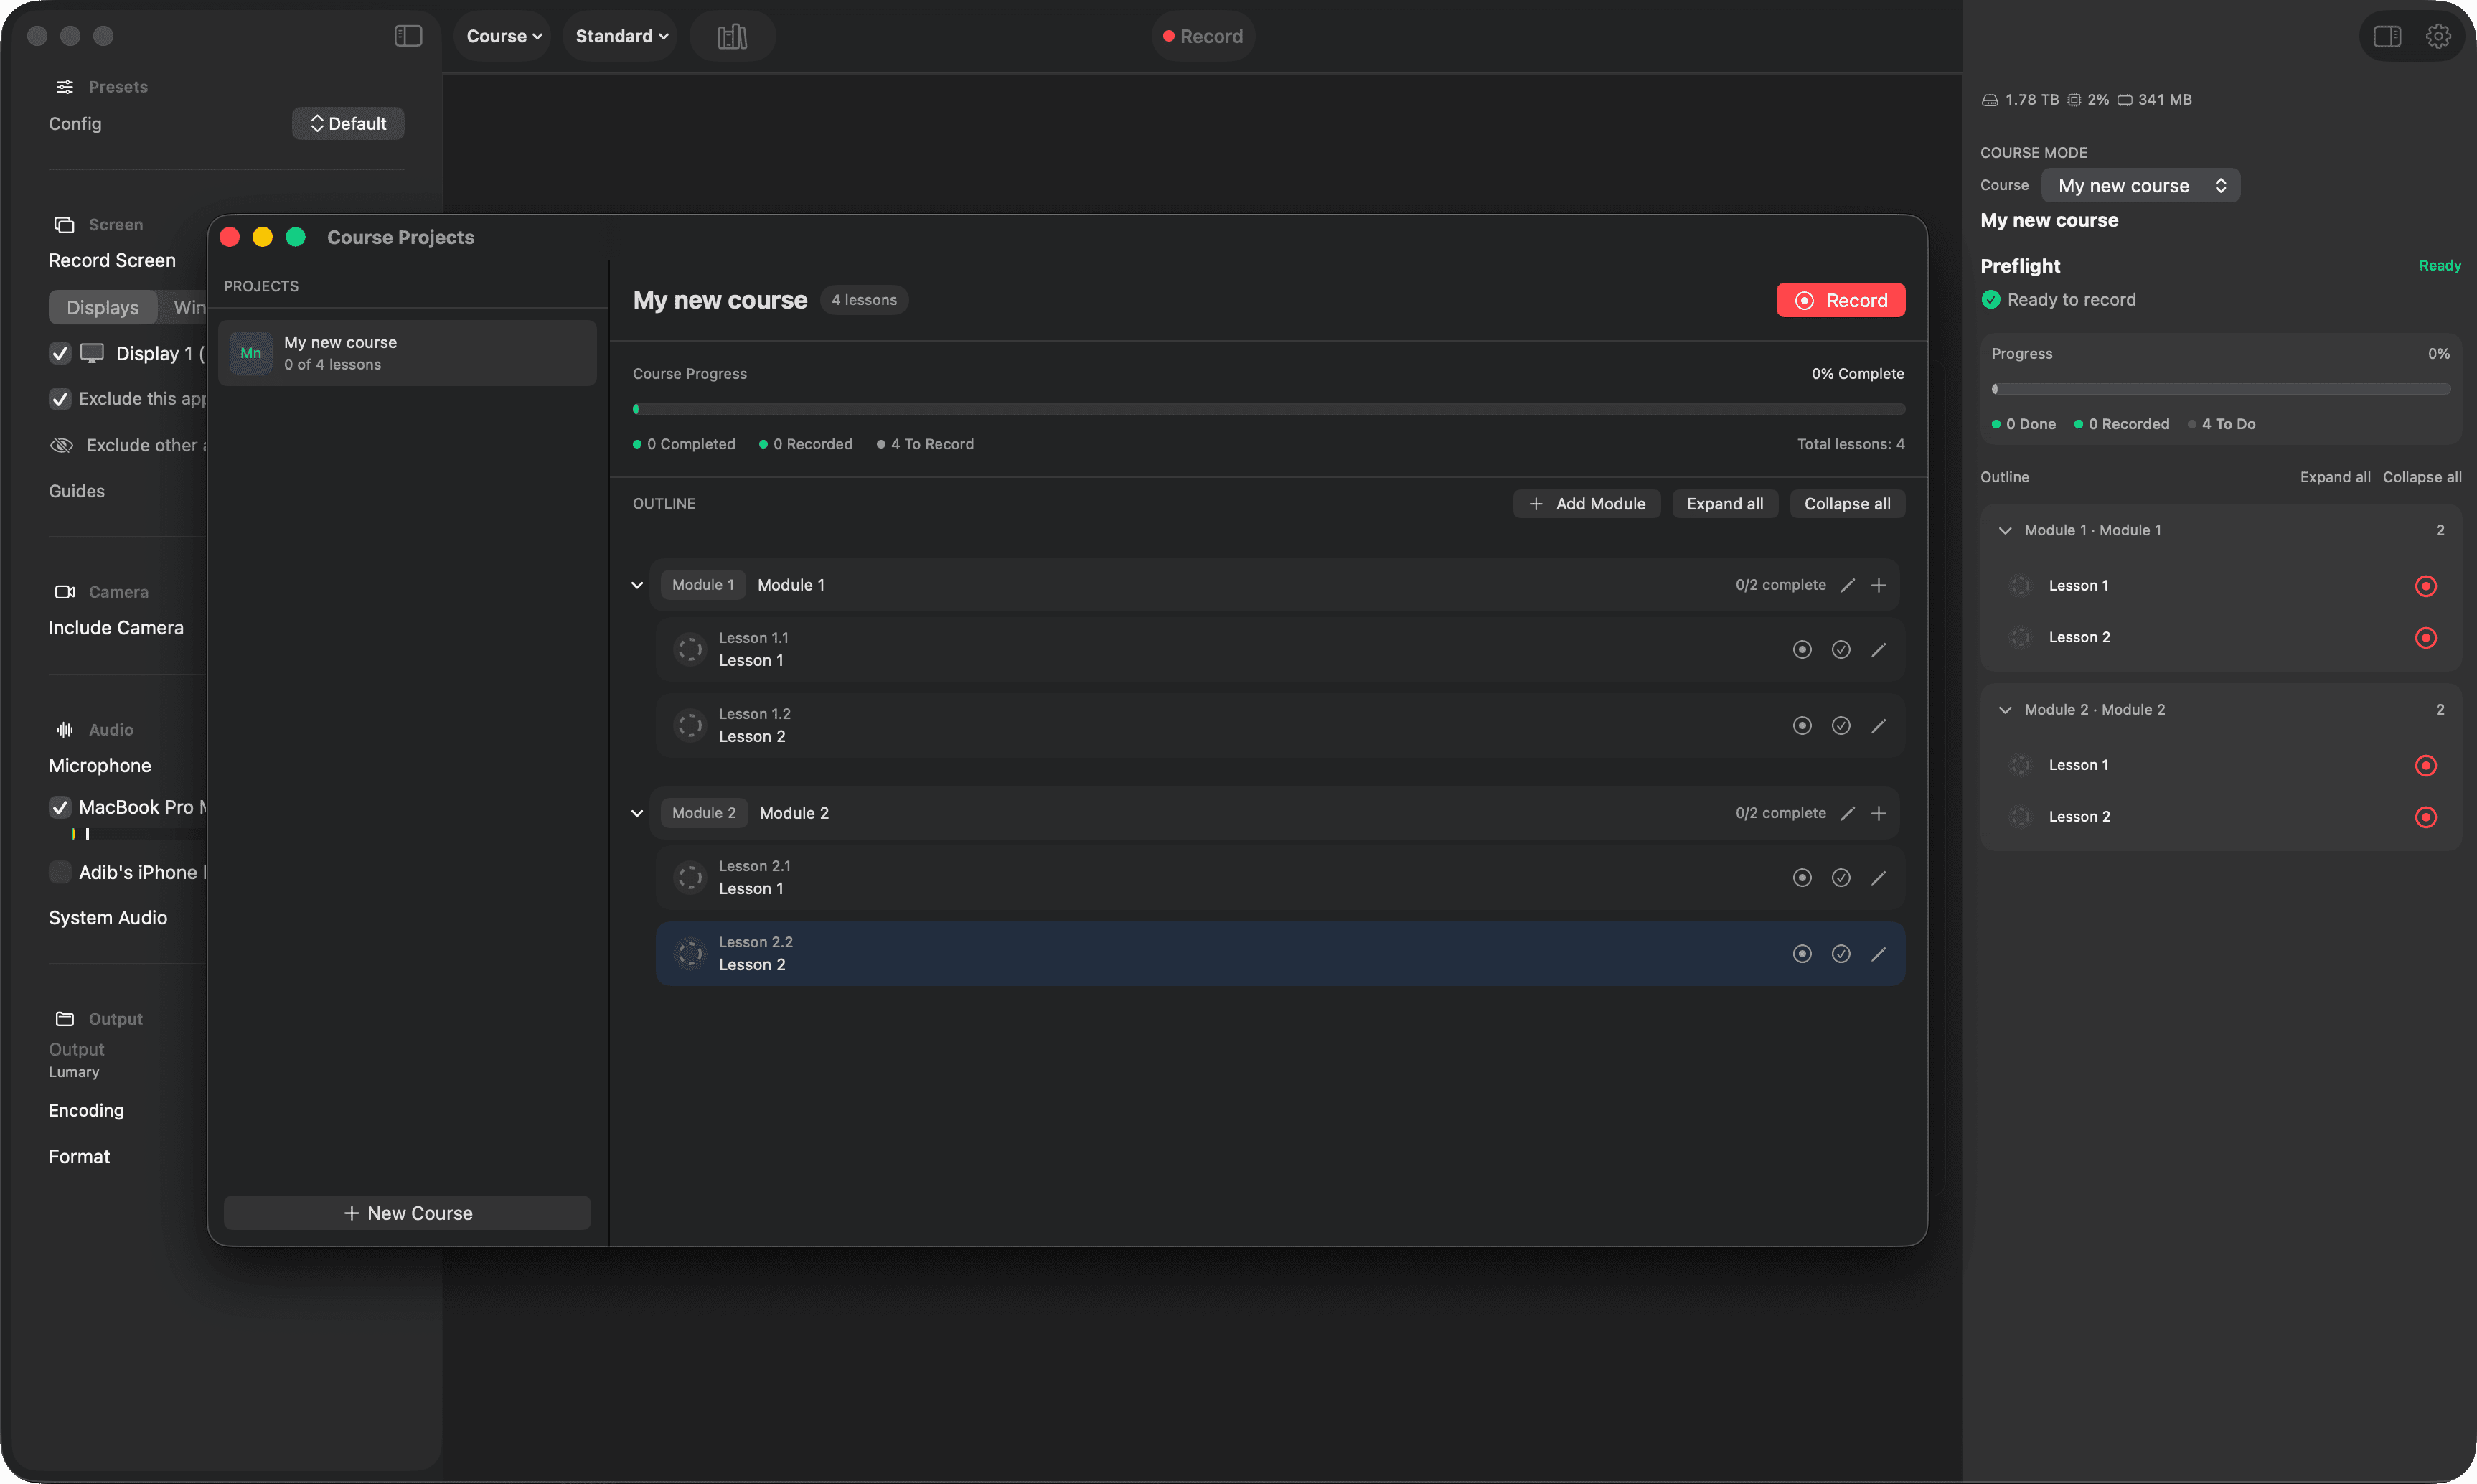The height and width of the screenshot is (1484, 2477).
Task: Toggle the MacBook Pro microphone checkbox
Action: (60, 807)
